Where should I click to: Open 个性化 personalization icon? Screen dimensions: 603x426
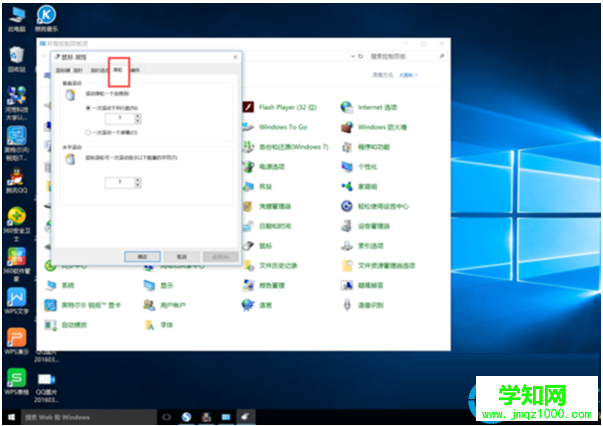[346, 166]
